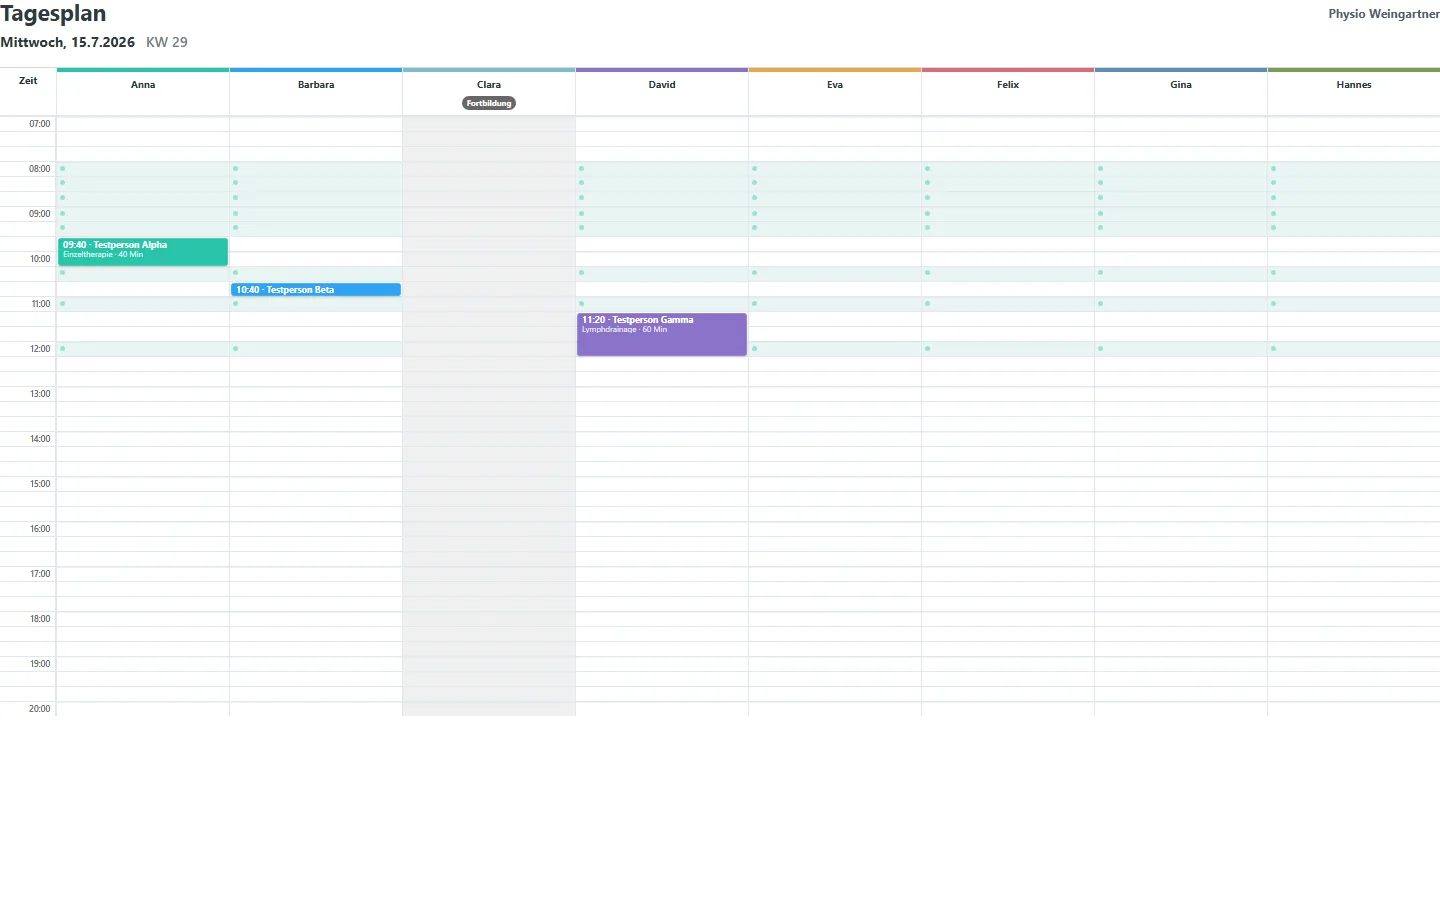This screenshot has width=1440, height=900.
Task: Click the 17:00 time label
Action: [40, 574]
